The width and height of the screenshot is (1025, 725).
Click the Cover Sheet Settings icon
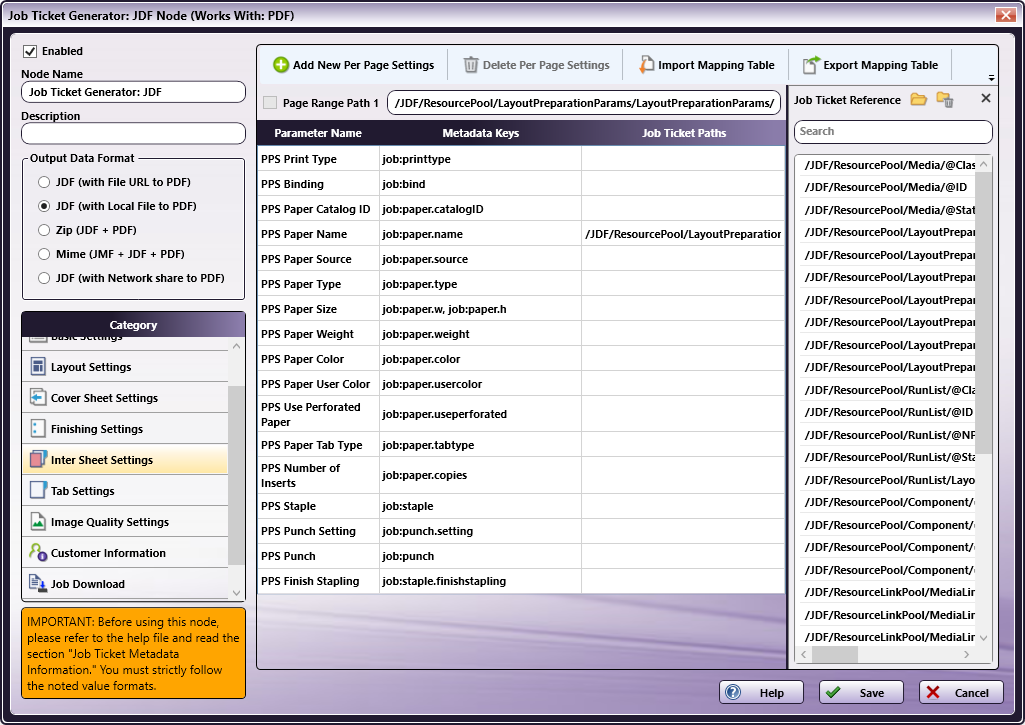tap(38, 397)
